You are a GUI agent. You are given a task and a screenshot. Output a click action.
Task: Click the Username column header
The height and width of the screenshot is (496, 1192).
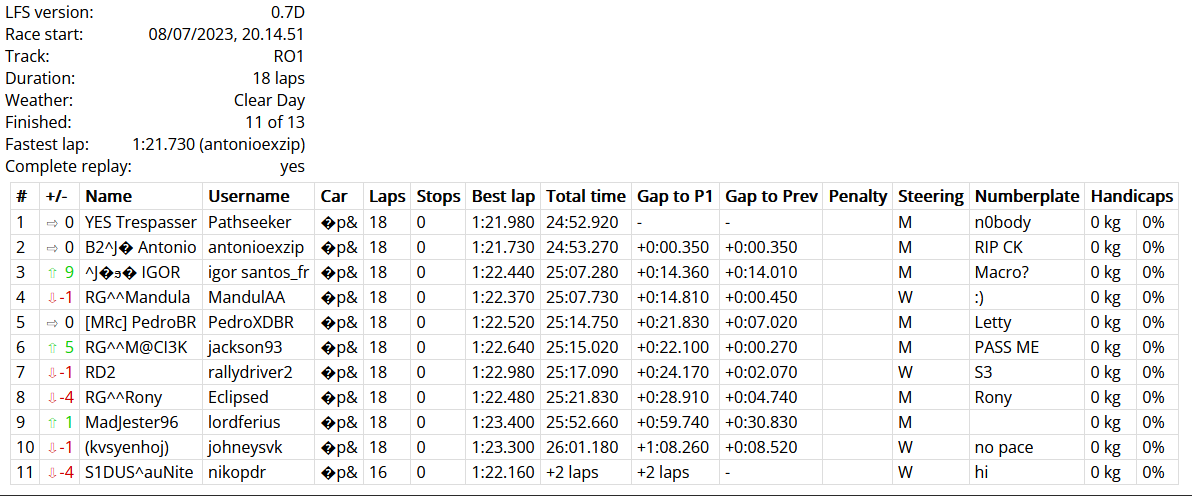click(x=248, y=196)
